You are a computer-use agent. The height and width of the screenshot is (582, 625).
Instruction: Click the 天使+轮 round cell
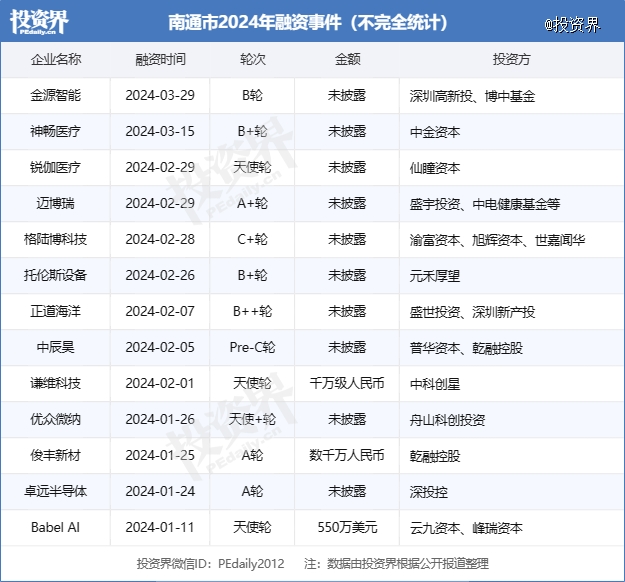pos(252,419)
